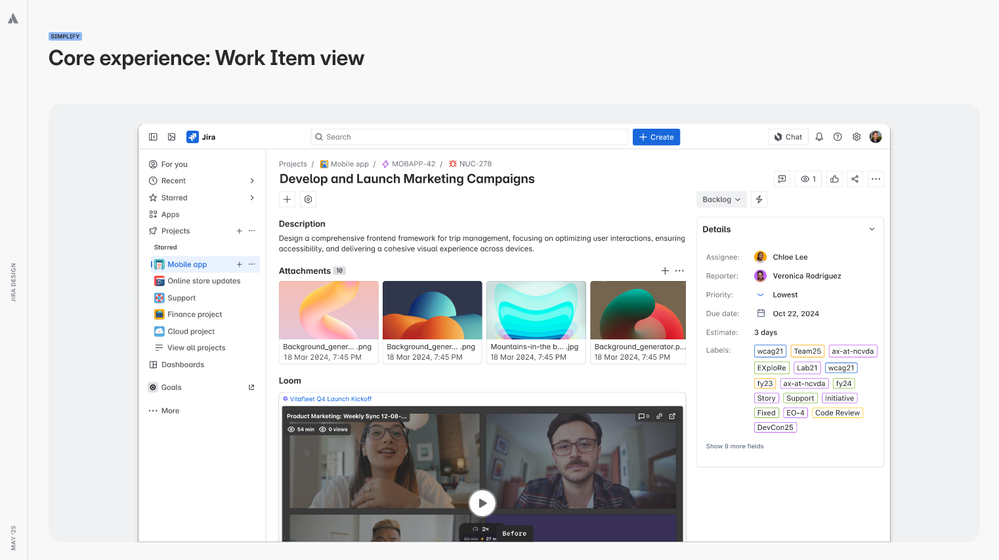
Task: Open the settings gear in top bar
Action: 856,137
